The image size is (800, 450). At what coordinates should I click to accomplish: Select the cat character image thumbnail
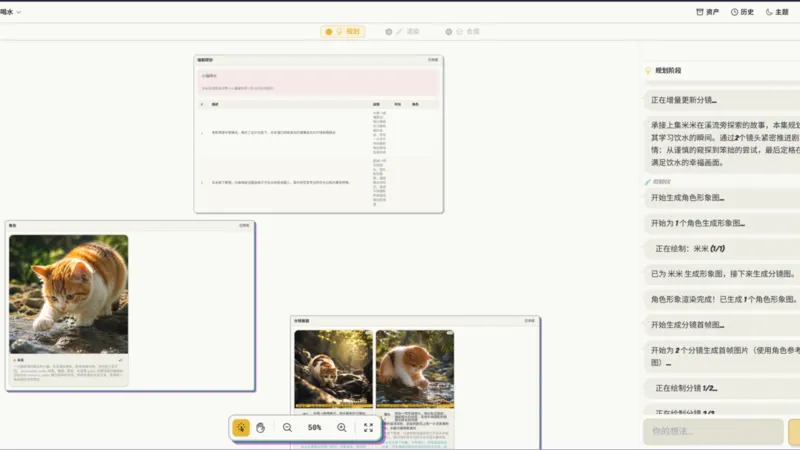[69, 294]
